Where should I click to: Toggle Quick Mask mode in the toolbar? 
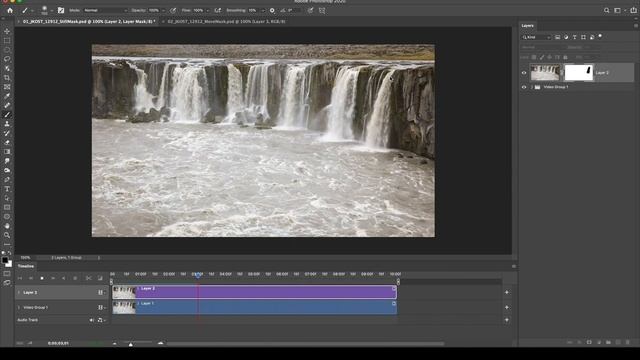7,273
